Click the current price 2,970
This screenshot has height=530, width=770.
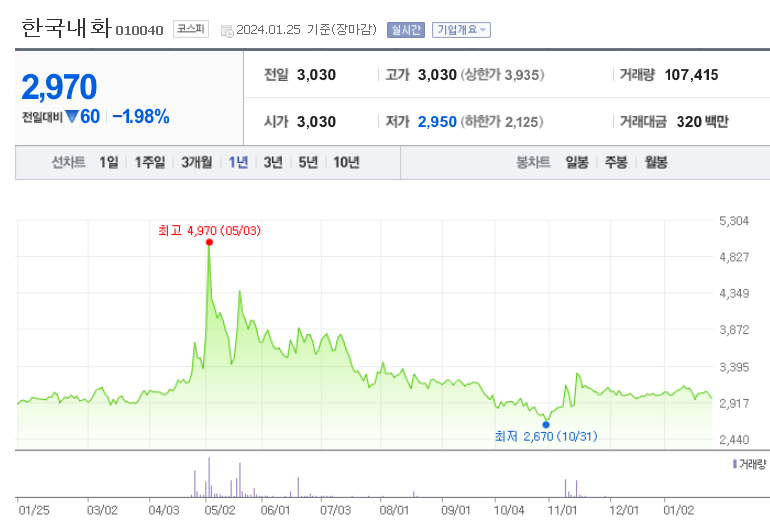point(59,87)
